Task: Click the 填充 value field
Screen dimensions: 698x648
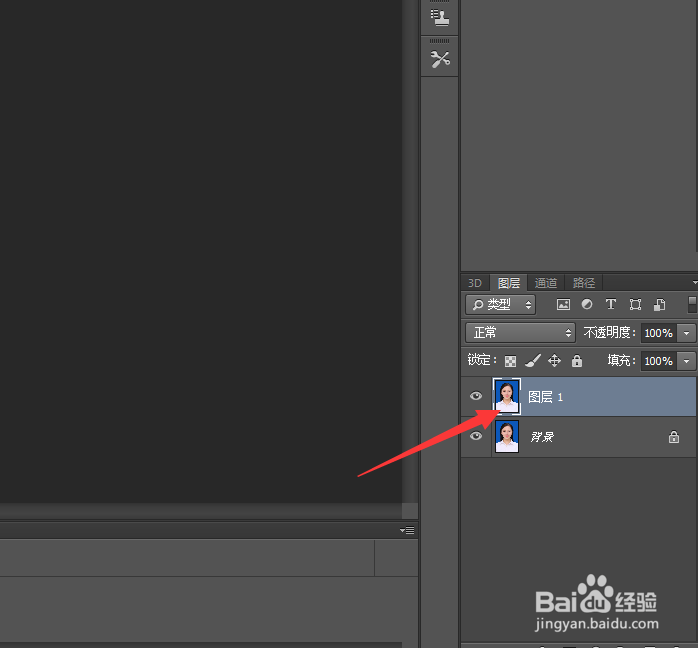Action: pos(659,361)
